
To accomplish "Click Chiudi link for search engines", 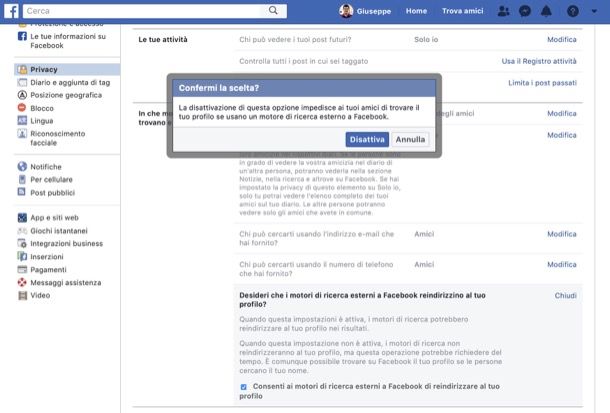I will coord(566,296).
